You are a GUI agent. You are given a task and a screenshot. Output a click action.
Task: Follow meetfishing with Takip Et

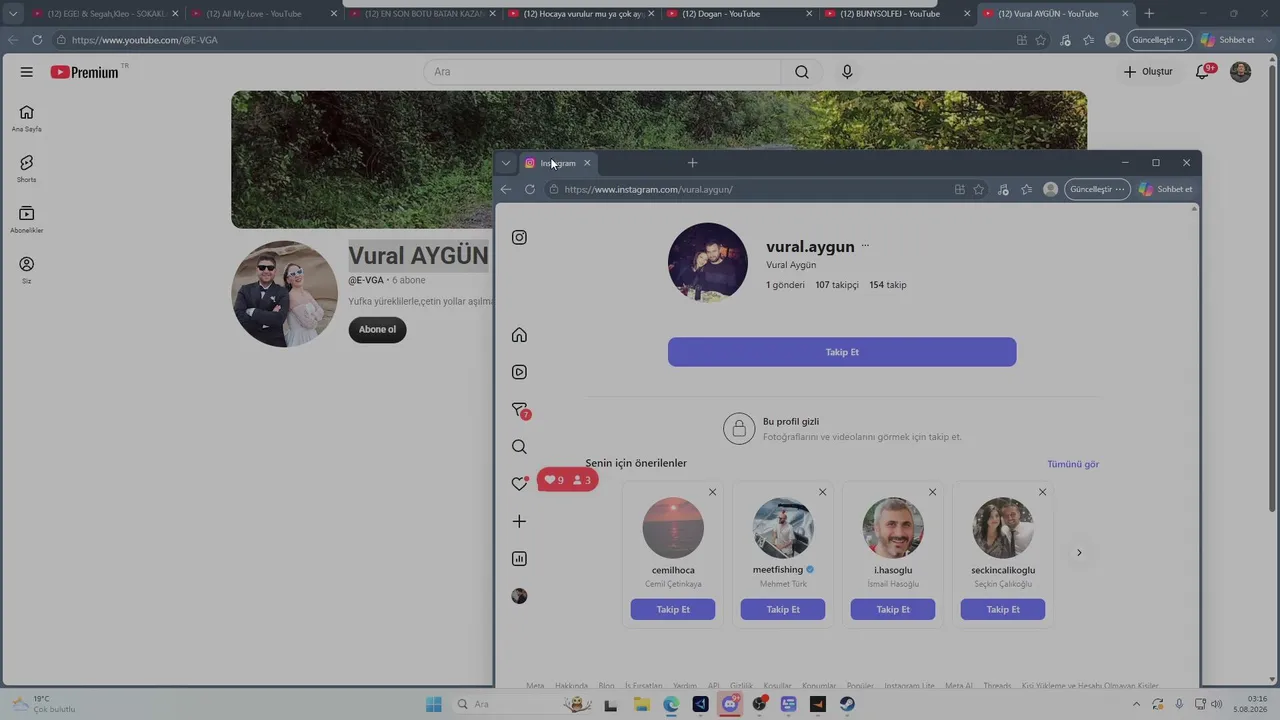coord(783,610)
